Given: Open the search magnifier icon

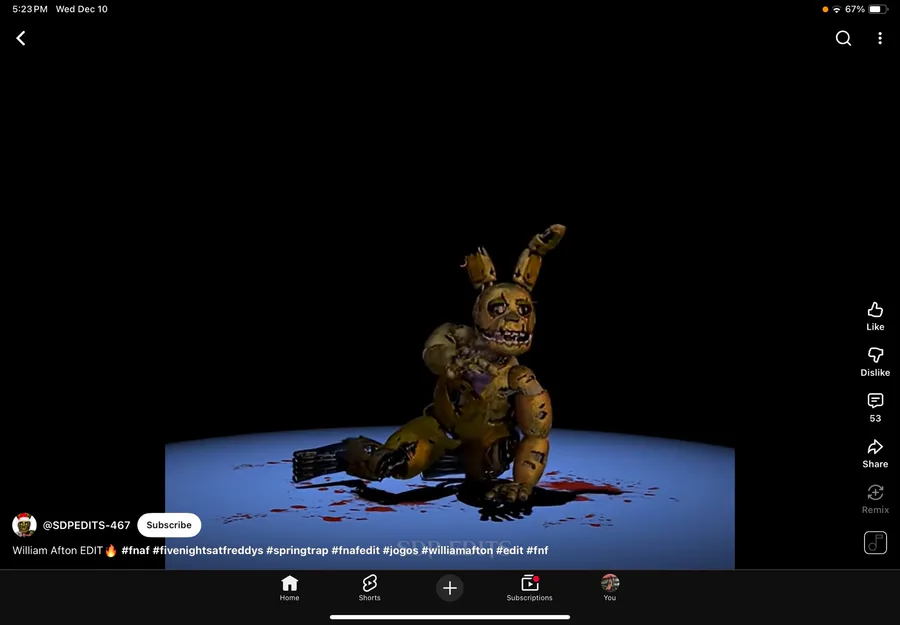Looking at the screenshot, I should [843, 38].
